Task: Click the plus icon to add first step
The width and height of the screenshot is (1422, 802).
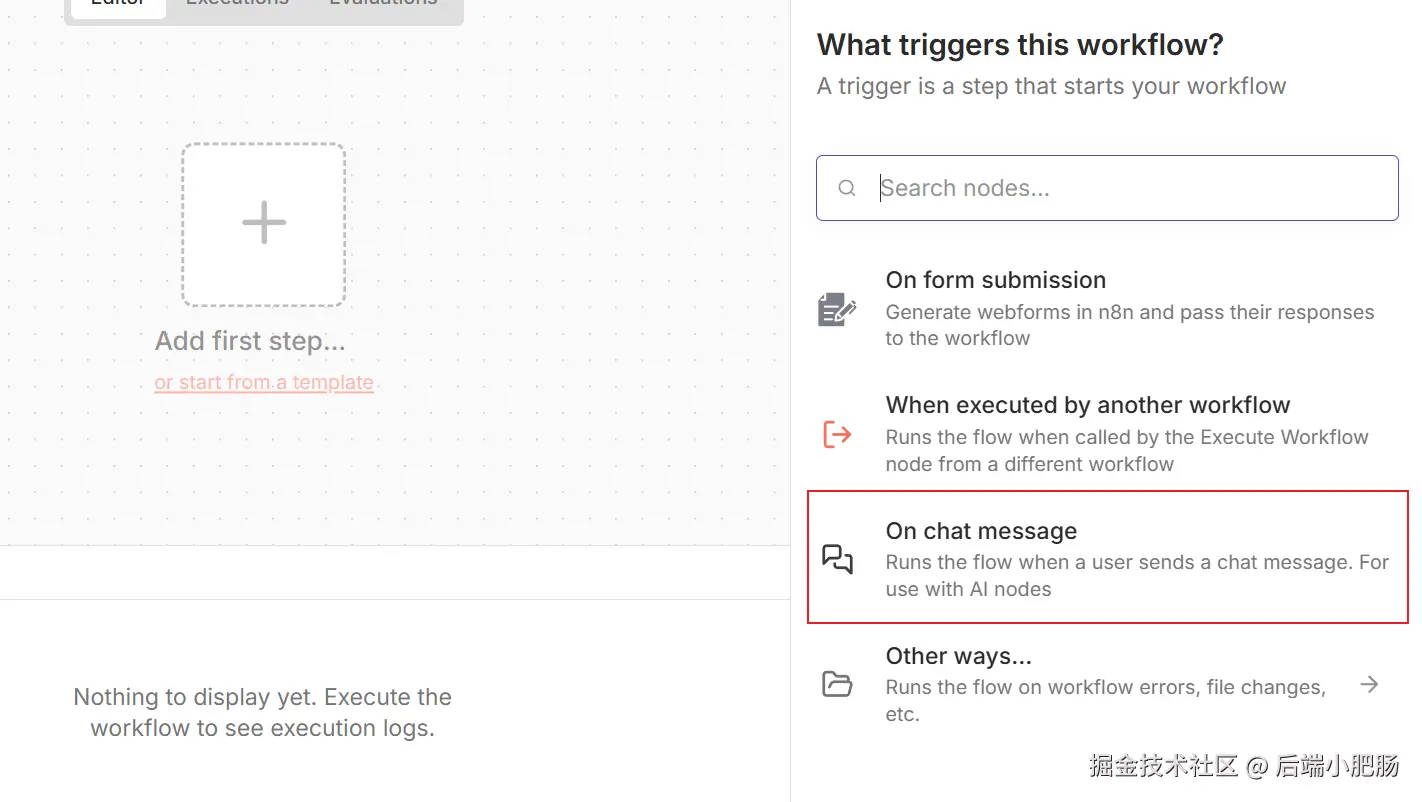Action: tap(264, 223)
